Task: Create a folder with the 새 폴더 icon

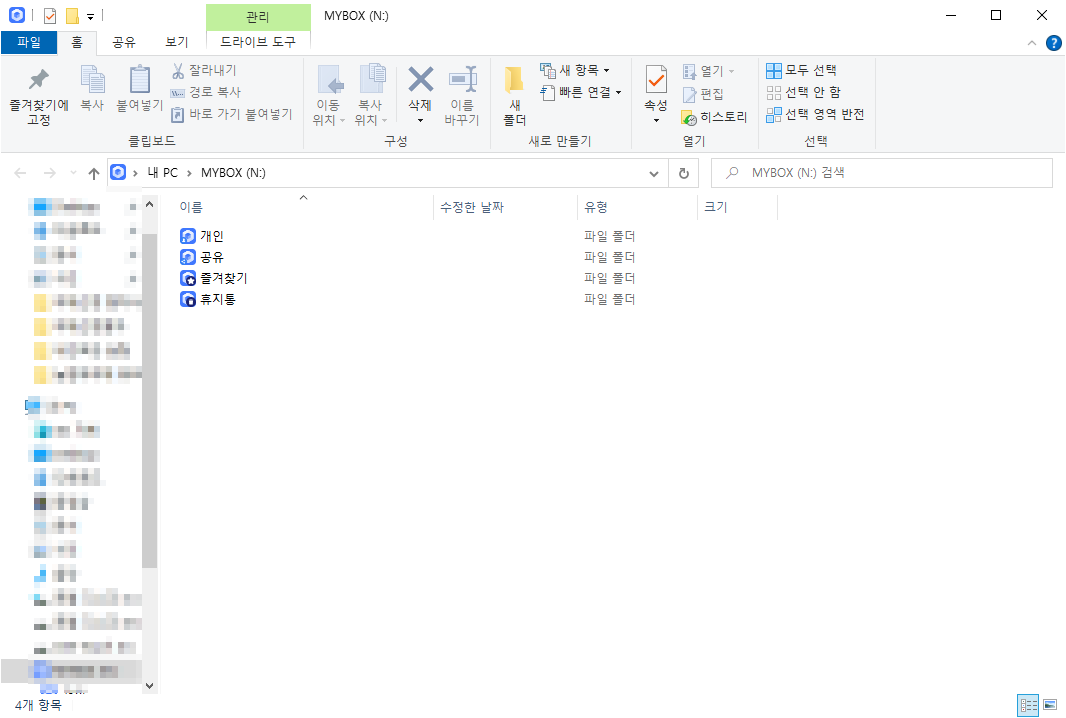Action: pyautogui.click(x=513, y=92)
